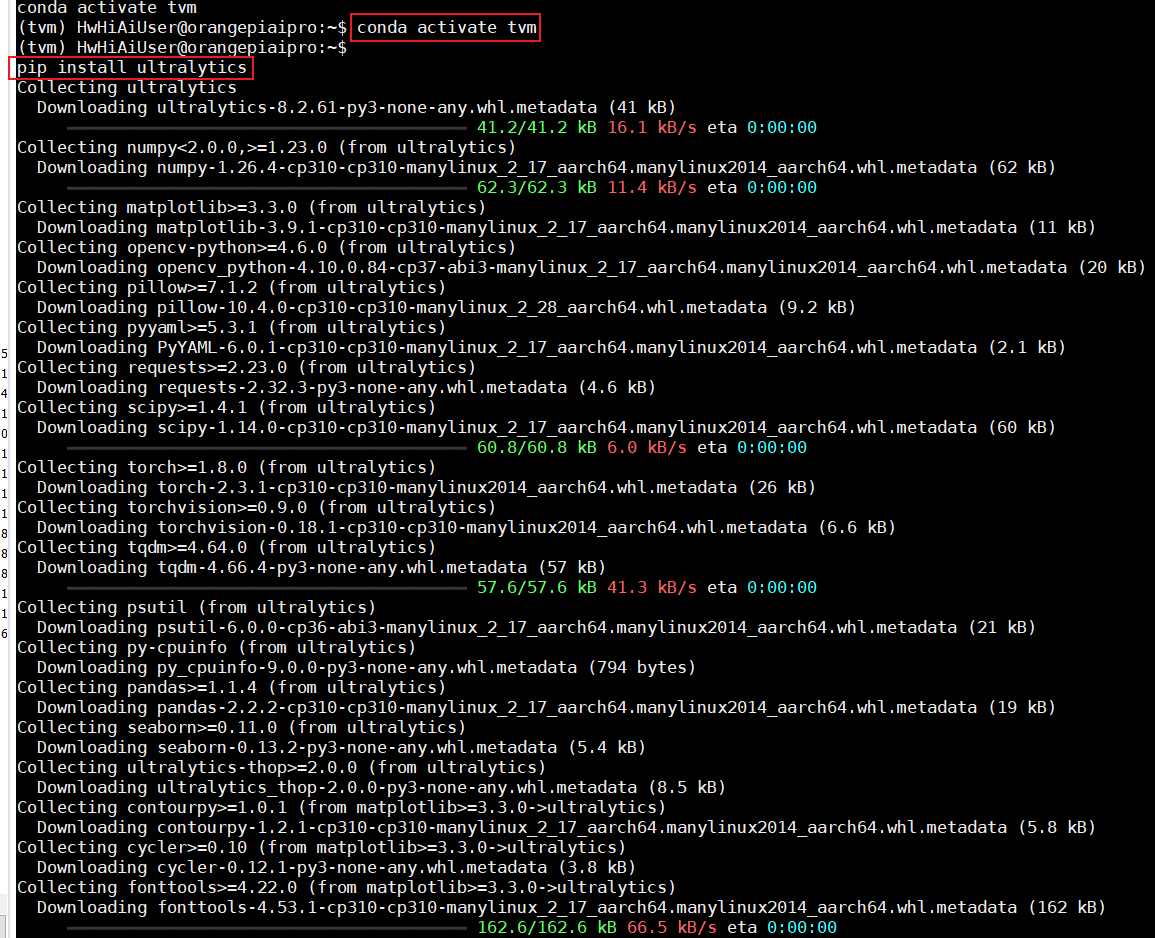This screenshot has width=1155, height=938.
Task: Click the ultralytics-8.2.61 wheel download line
Action: point(357,108)
